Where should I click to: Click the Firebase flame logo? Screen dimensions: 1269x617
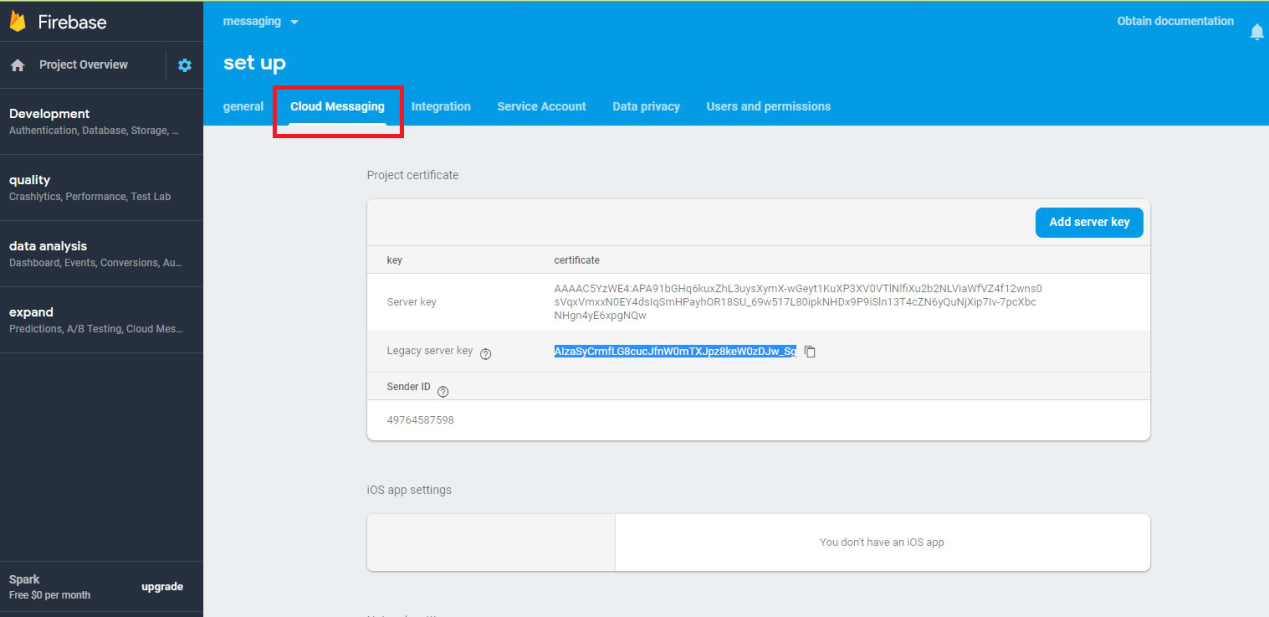[17, 21]
